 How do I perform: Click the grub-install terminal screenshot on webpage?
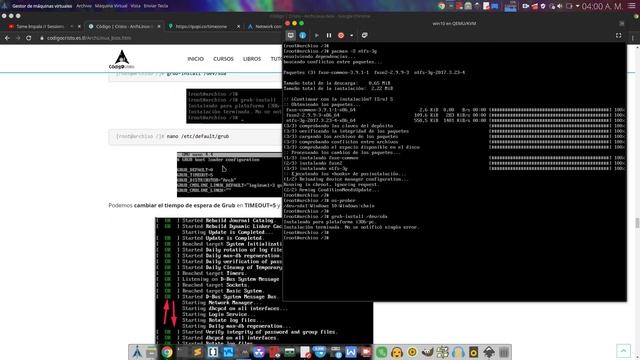(x=234, y=106)
